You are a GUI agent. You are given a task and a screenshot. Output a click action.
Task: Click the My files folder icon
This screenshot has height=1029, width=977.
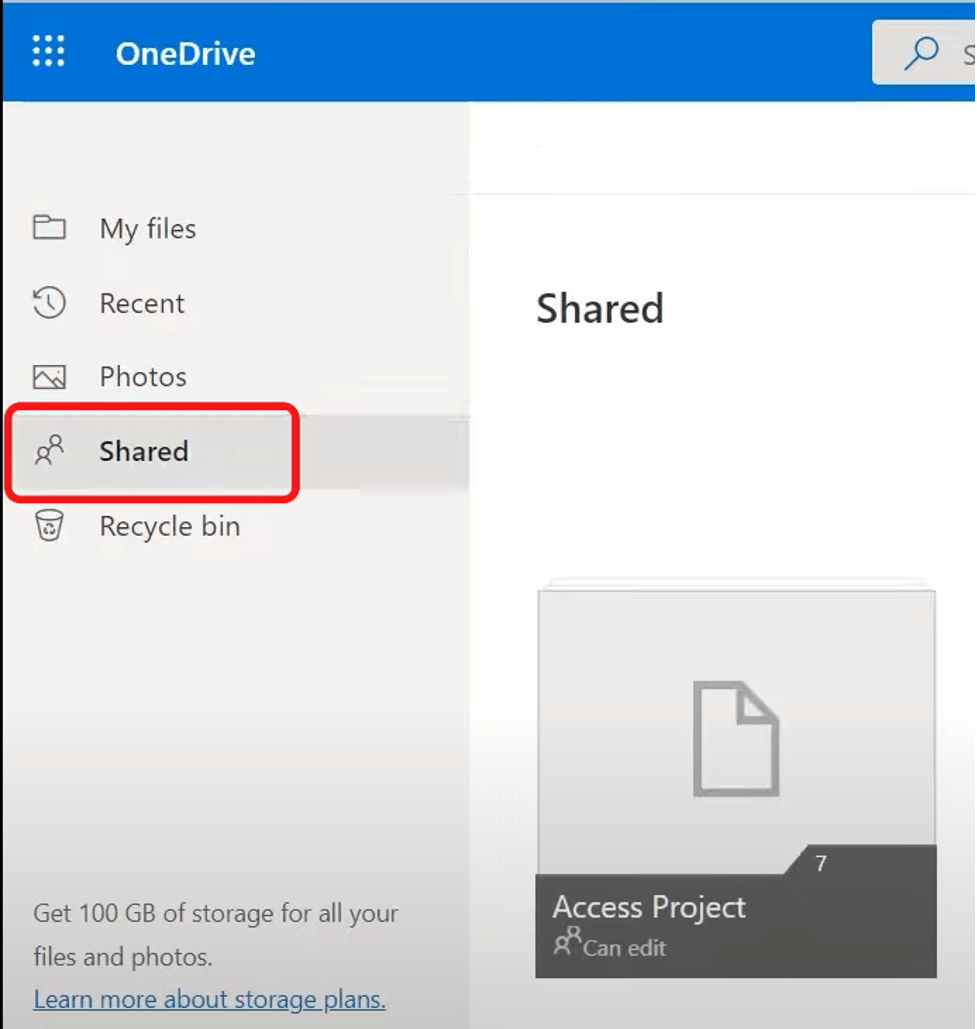49,228
